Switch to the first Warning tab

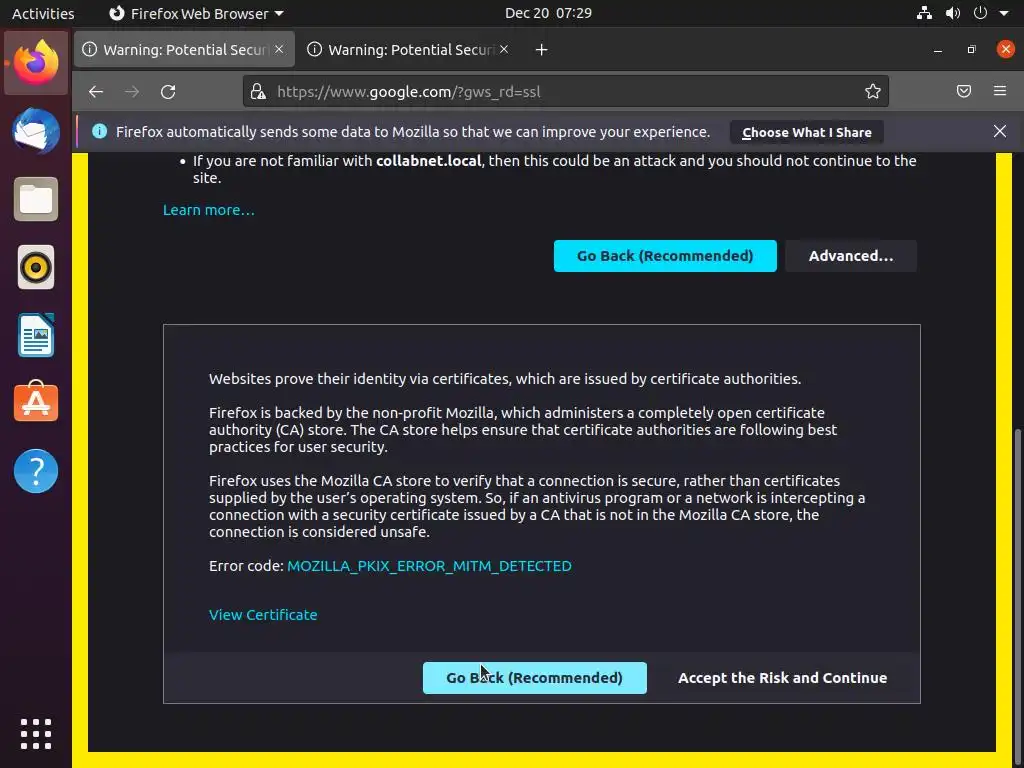[184, 50]
